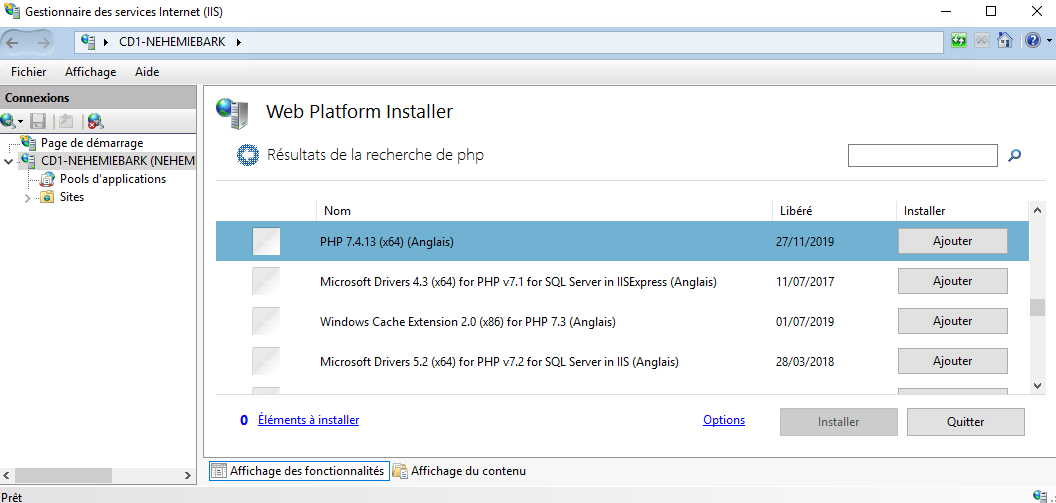Open the Fichier menu
The width and height of the screenshot is (1056, 503).
[x=29, y=72]
